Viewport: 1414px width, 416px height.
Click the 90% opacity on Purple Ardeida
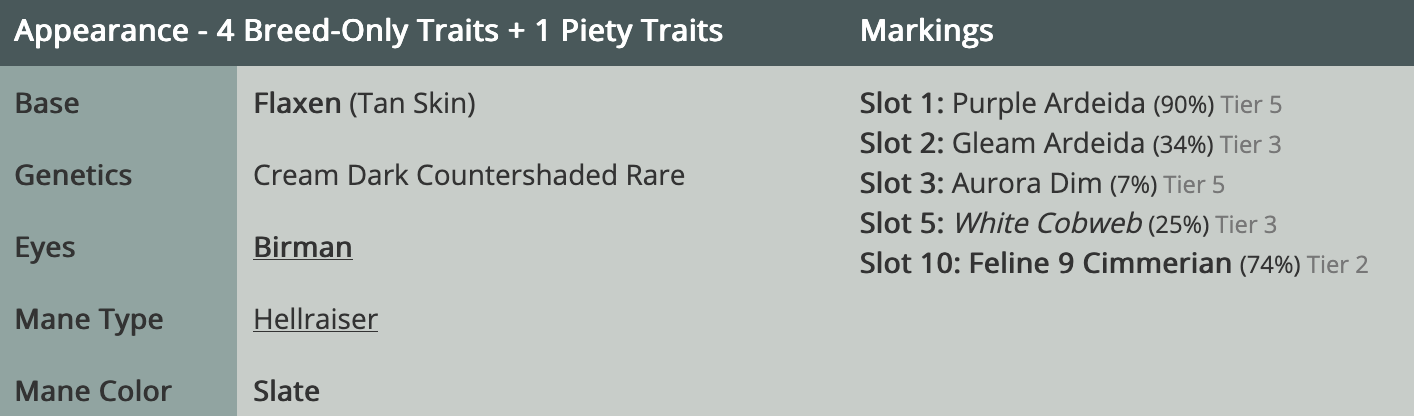click(x=1183, y=104)
